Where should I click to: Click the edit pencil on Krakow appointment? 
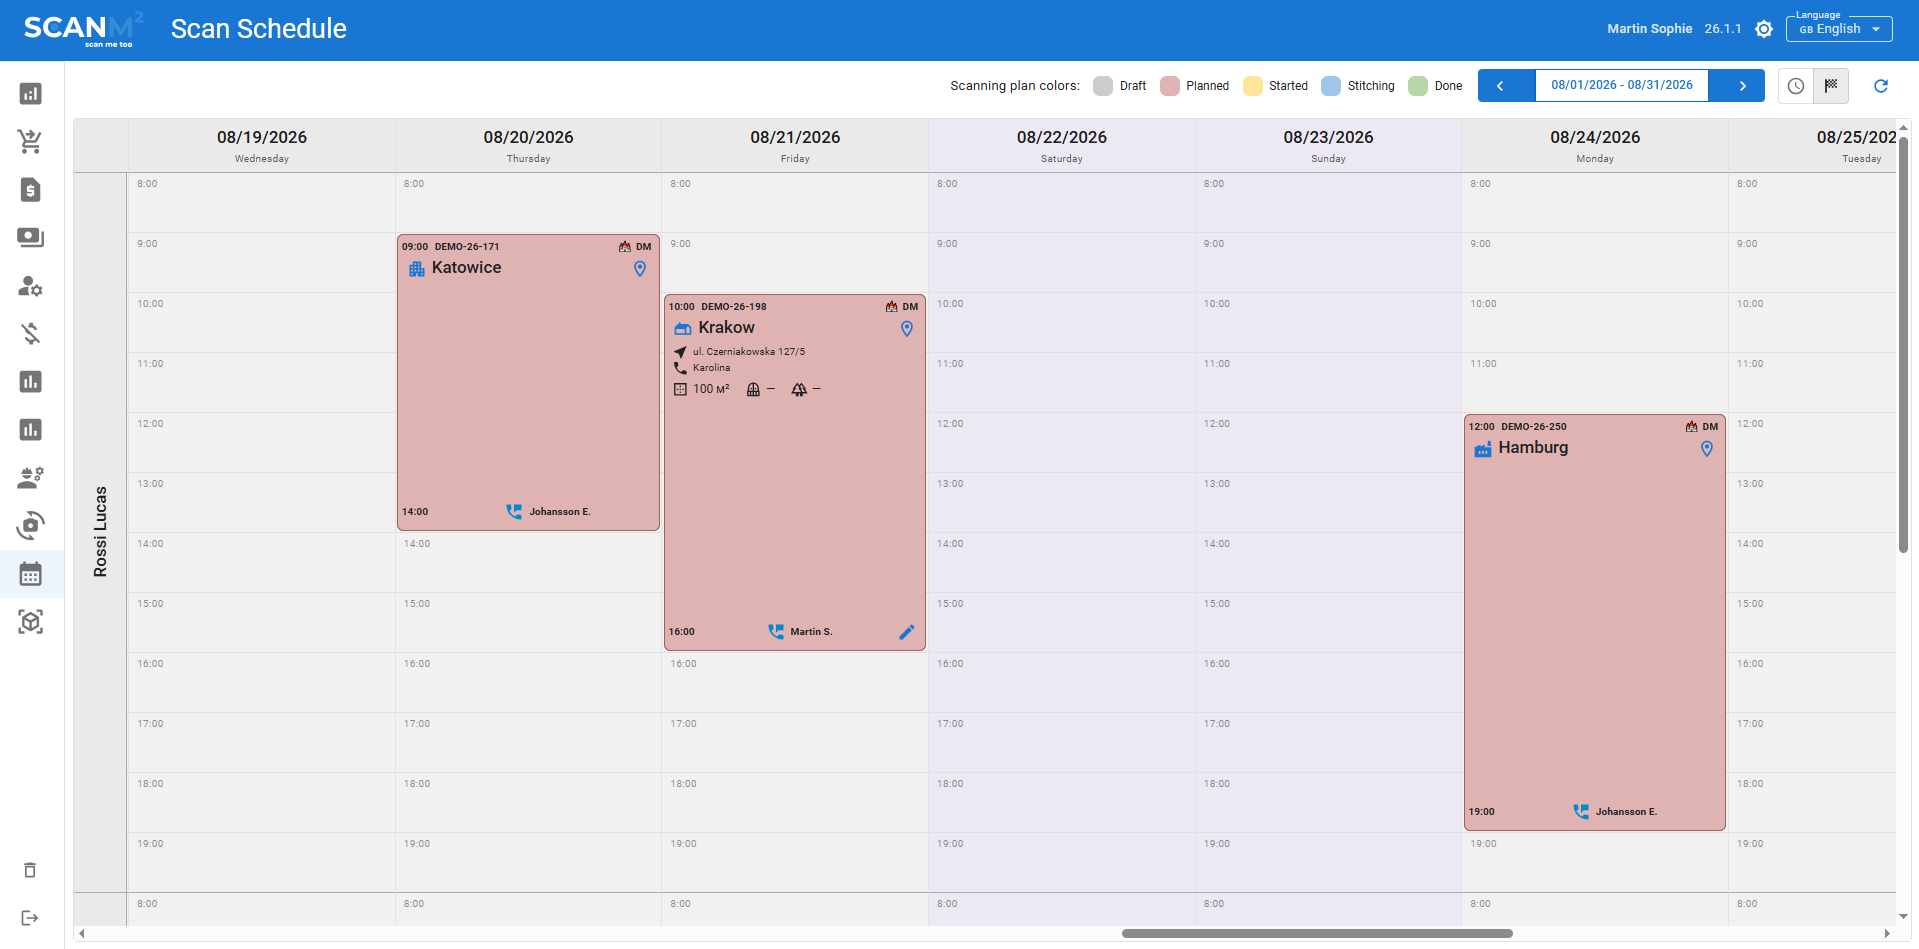point(907,632)
